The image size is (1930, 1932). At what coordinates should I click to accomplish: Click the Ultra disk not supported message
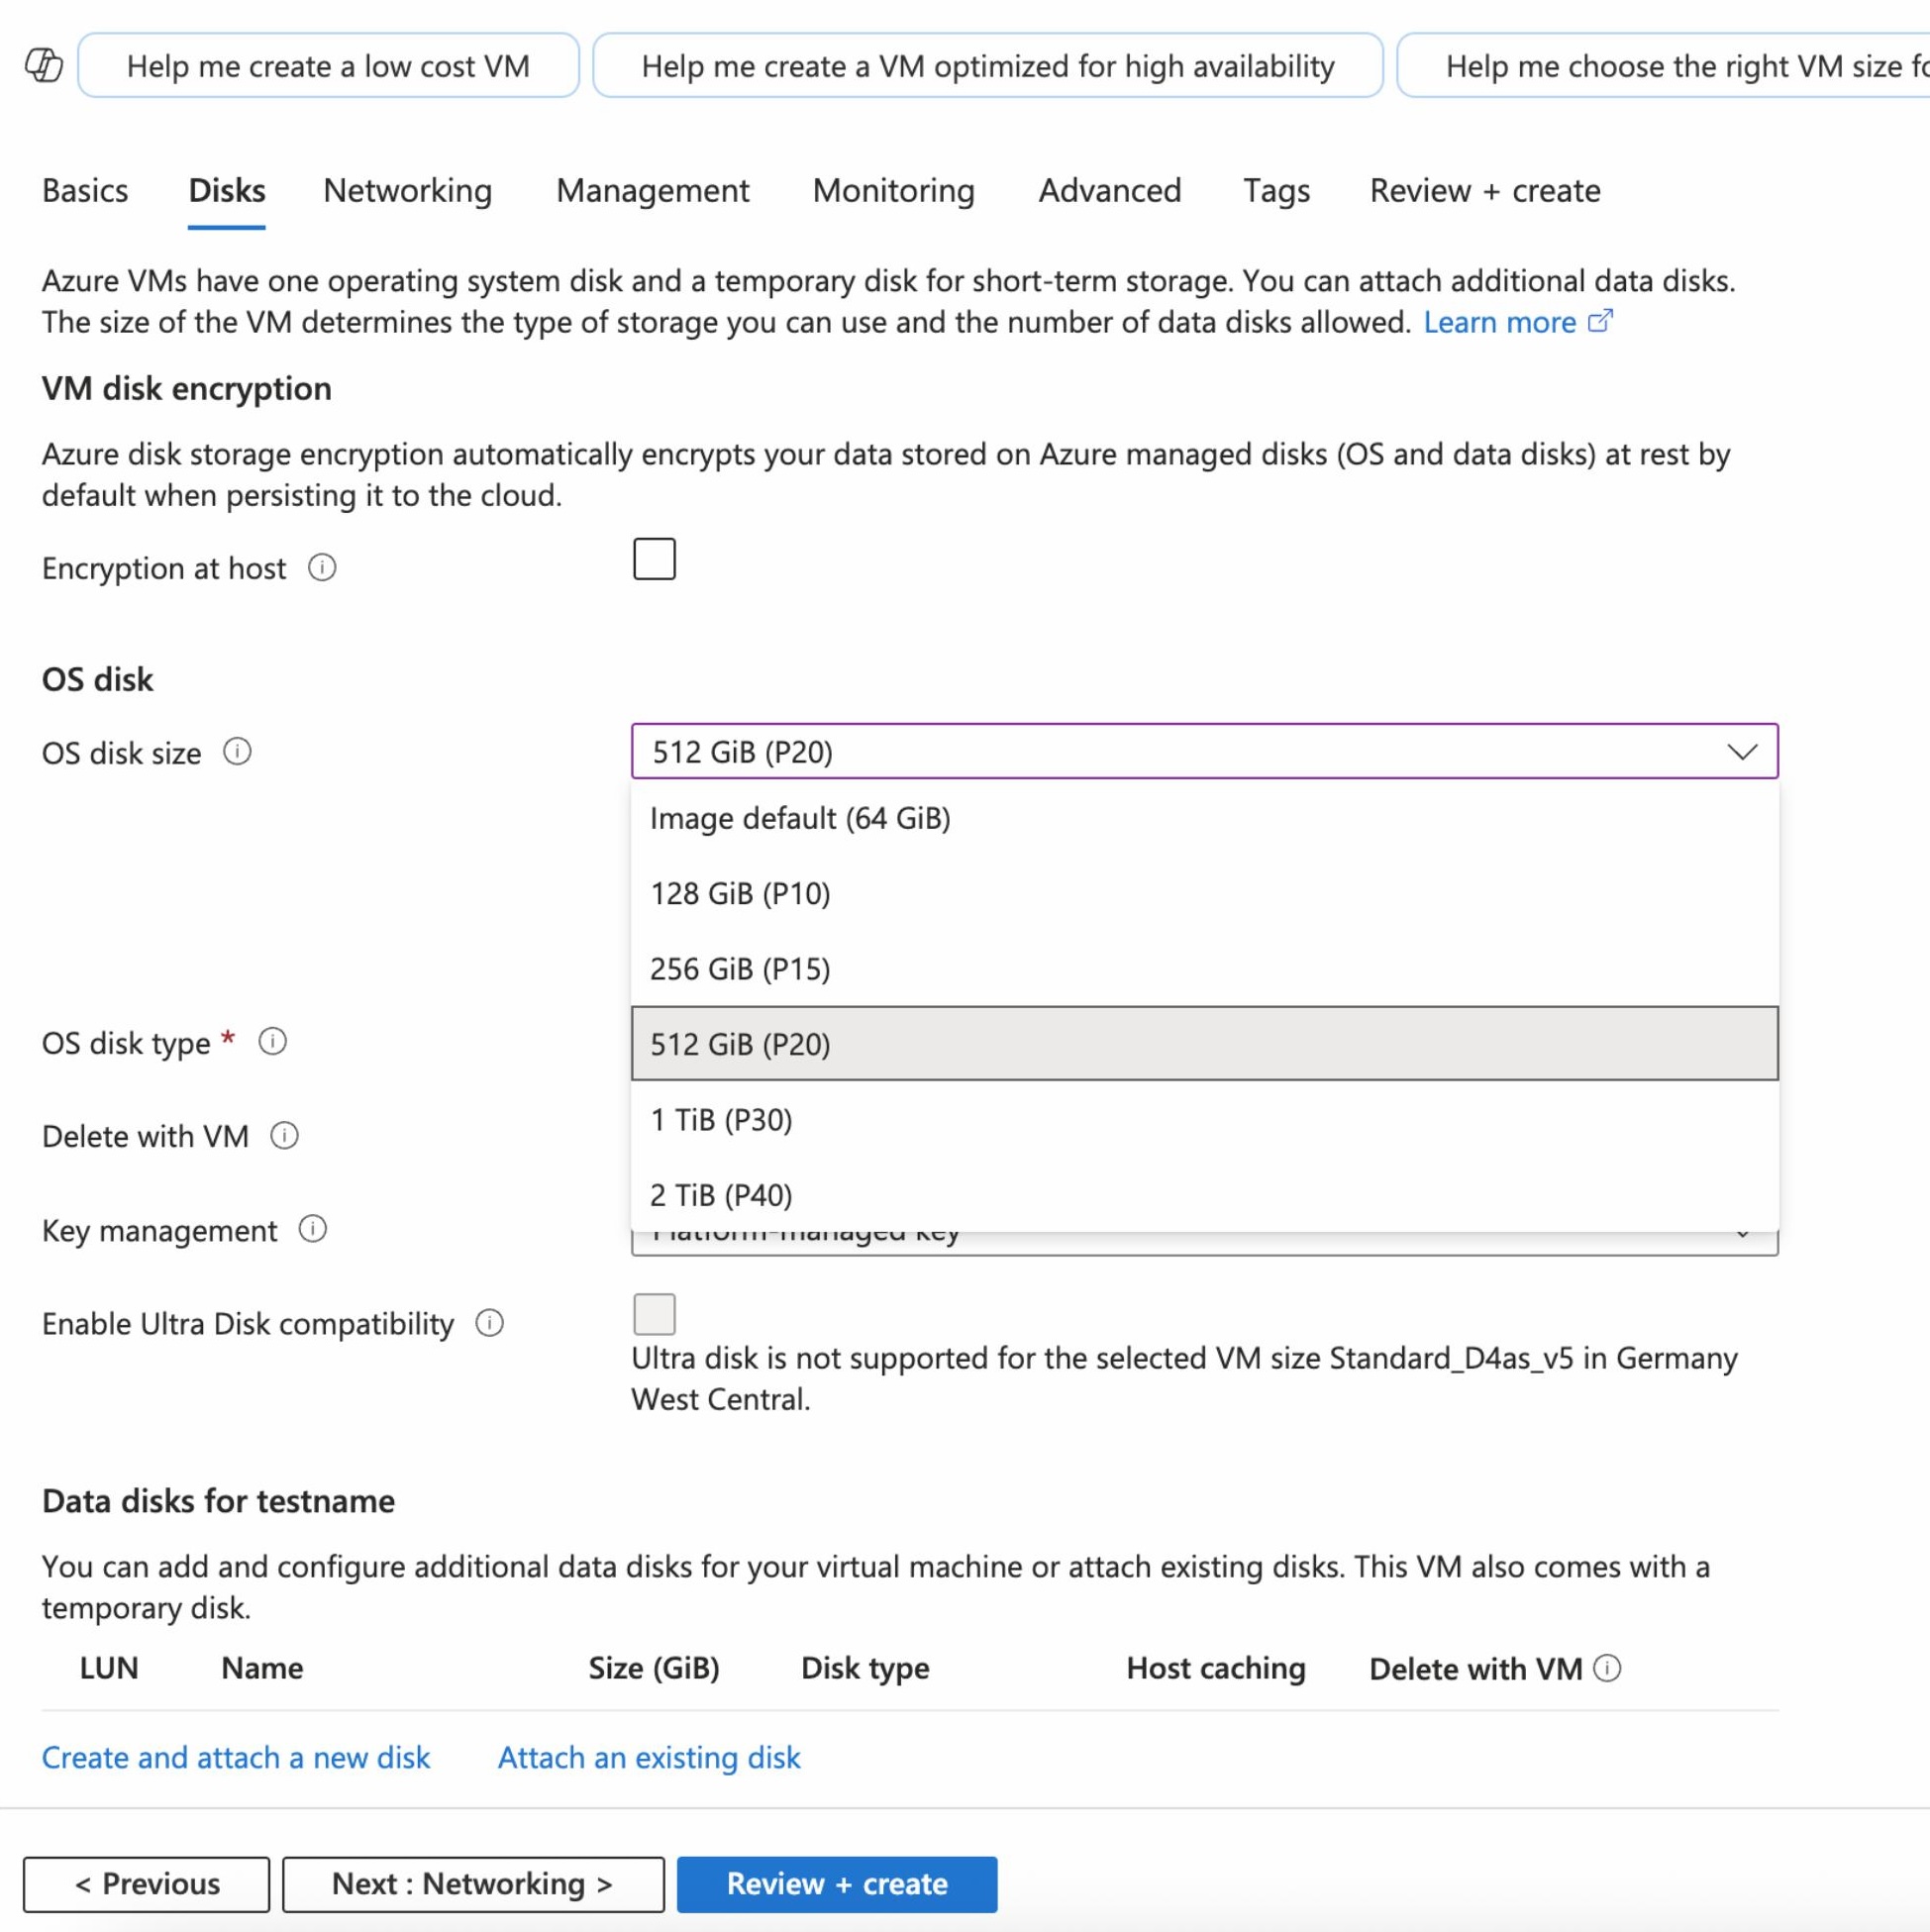(1184, 1378)
